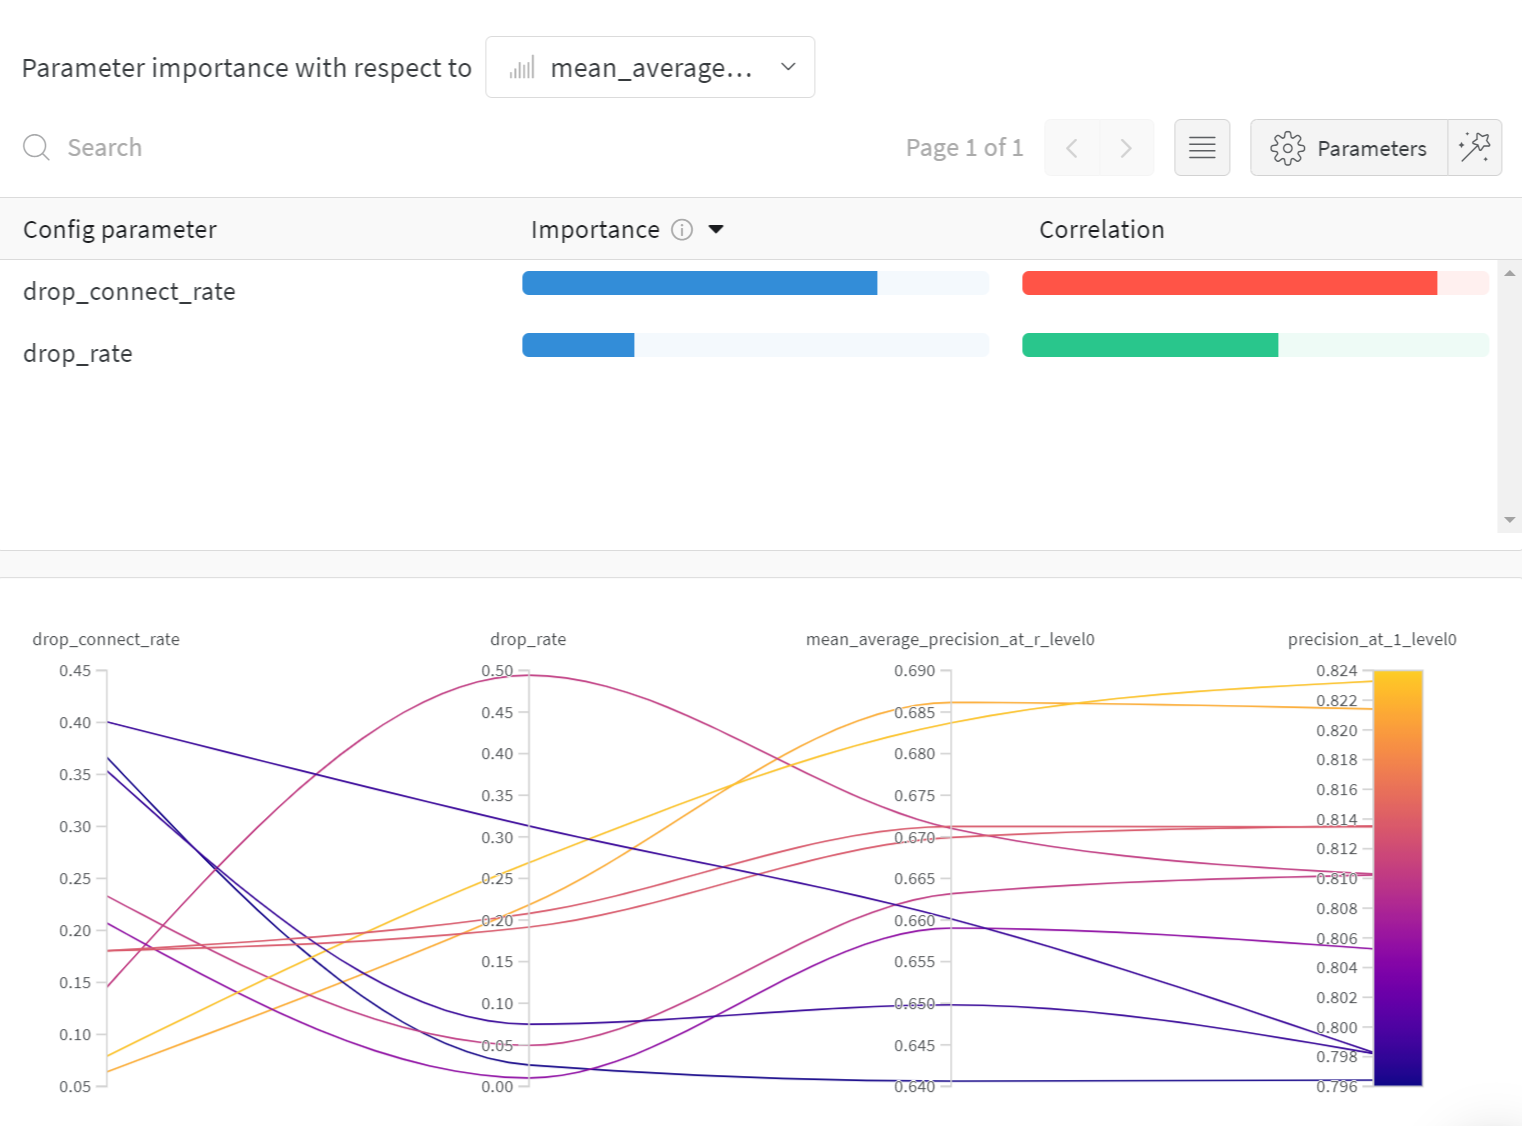Click the drop_rate axis label in plot
Screen dimensions: 1522x1126
[x=528, y=639]
